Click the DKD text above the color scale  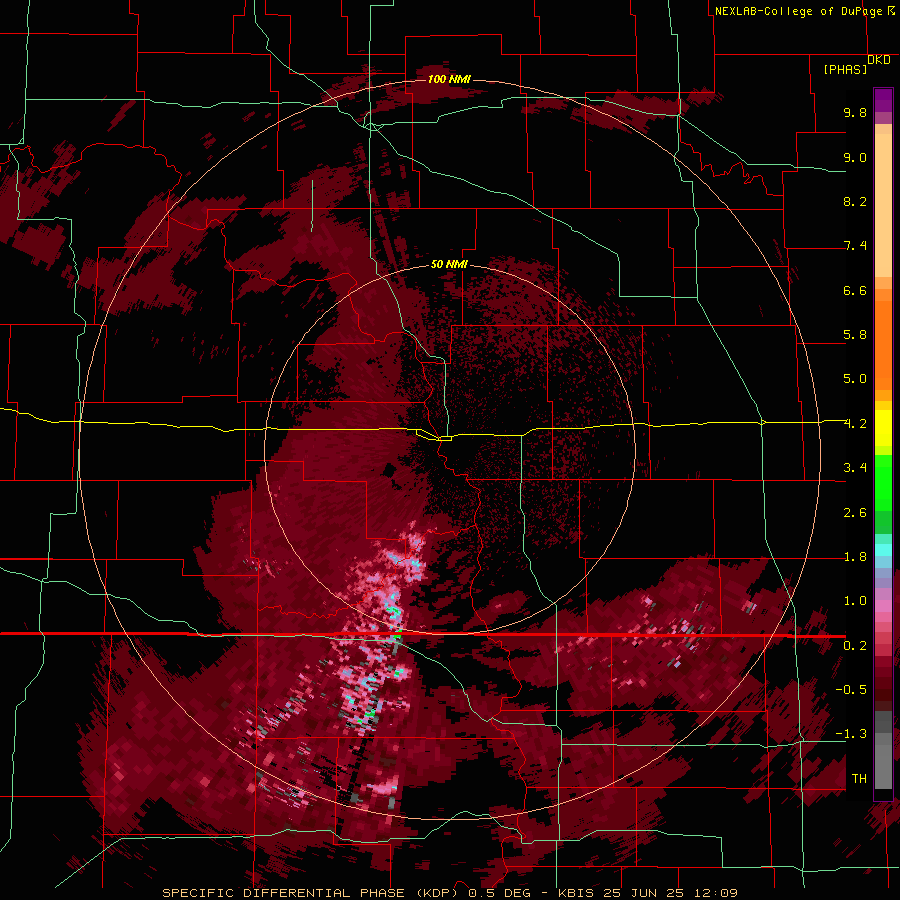coord(879,60)
